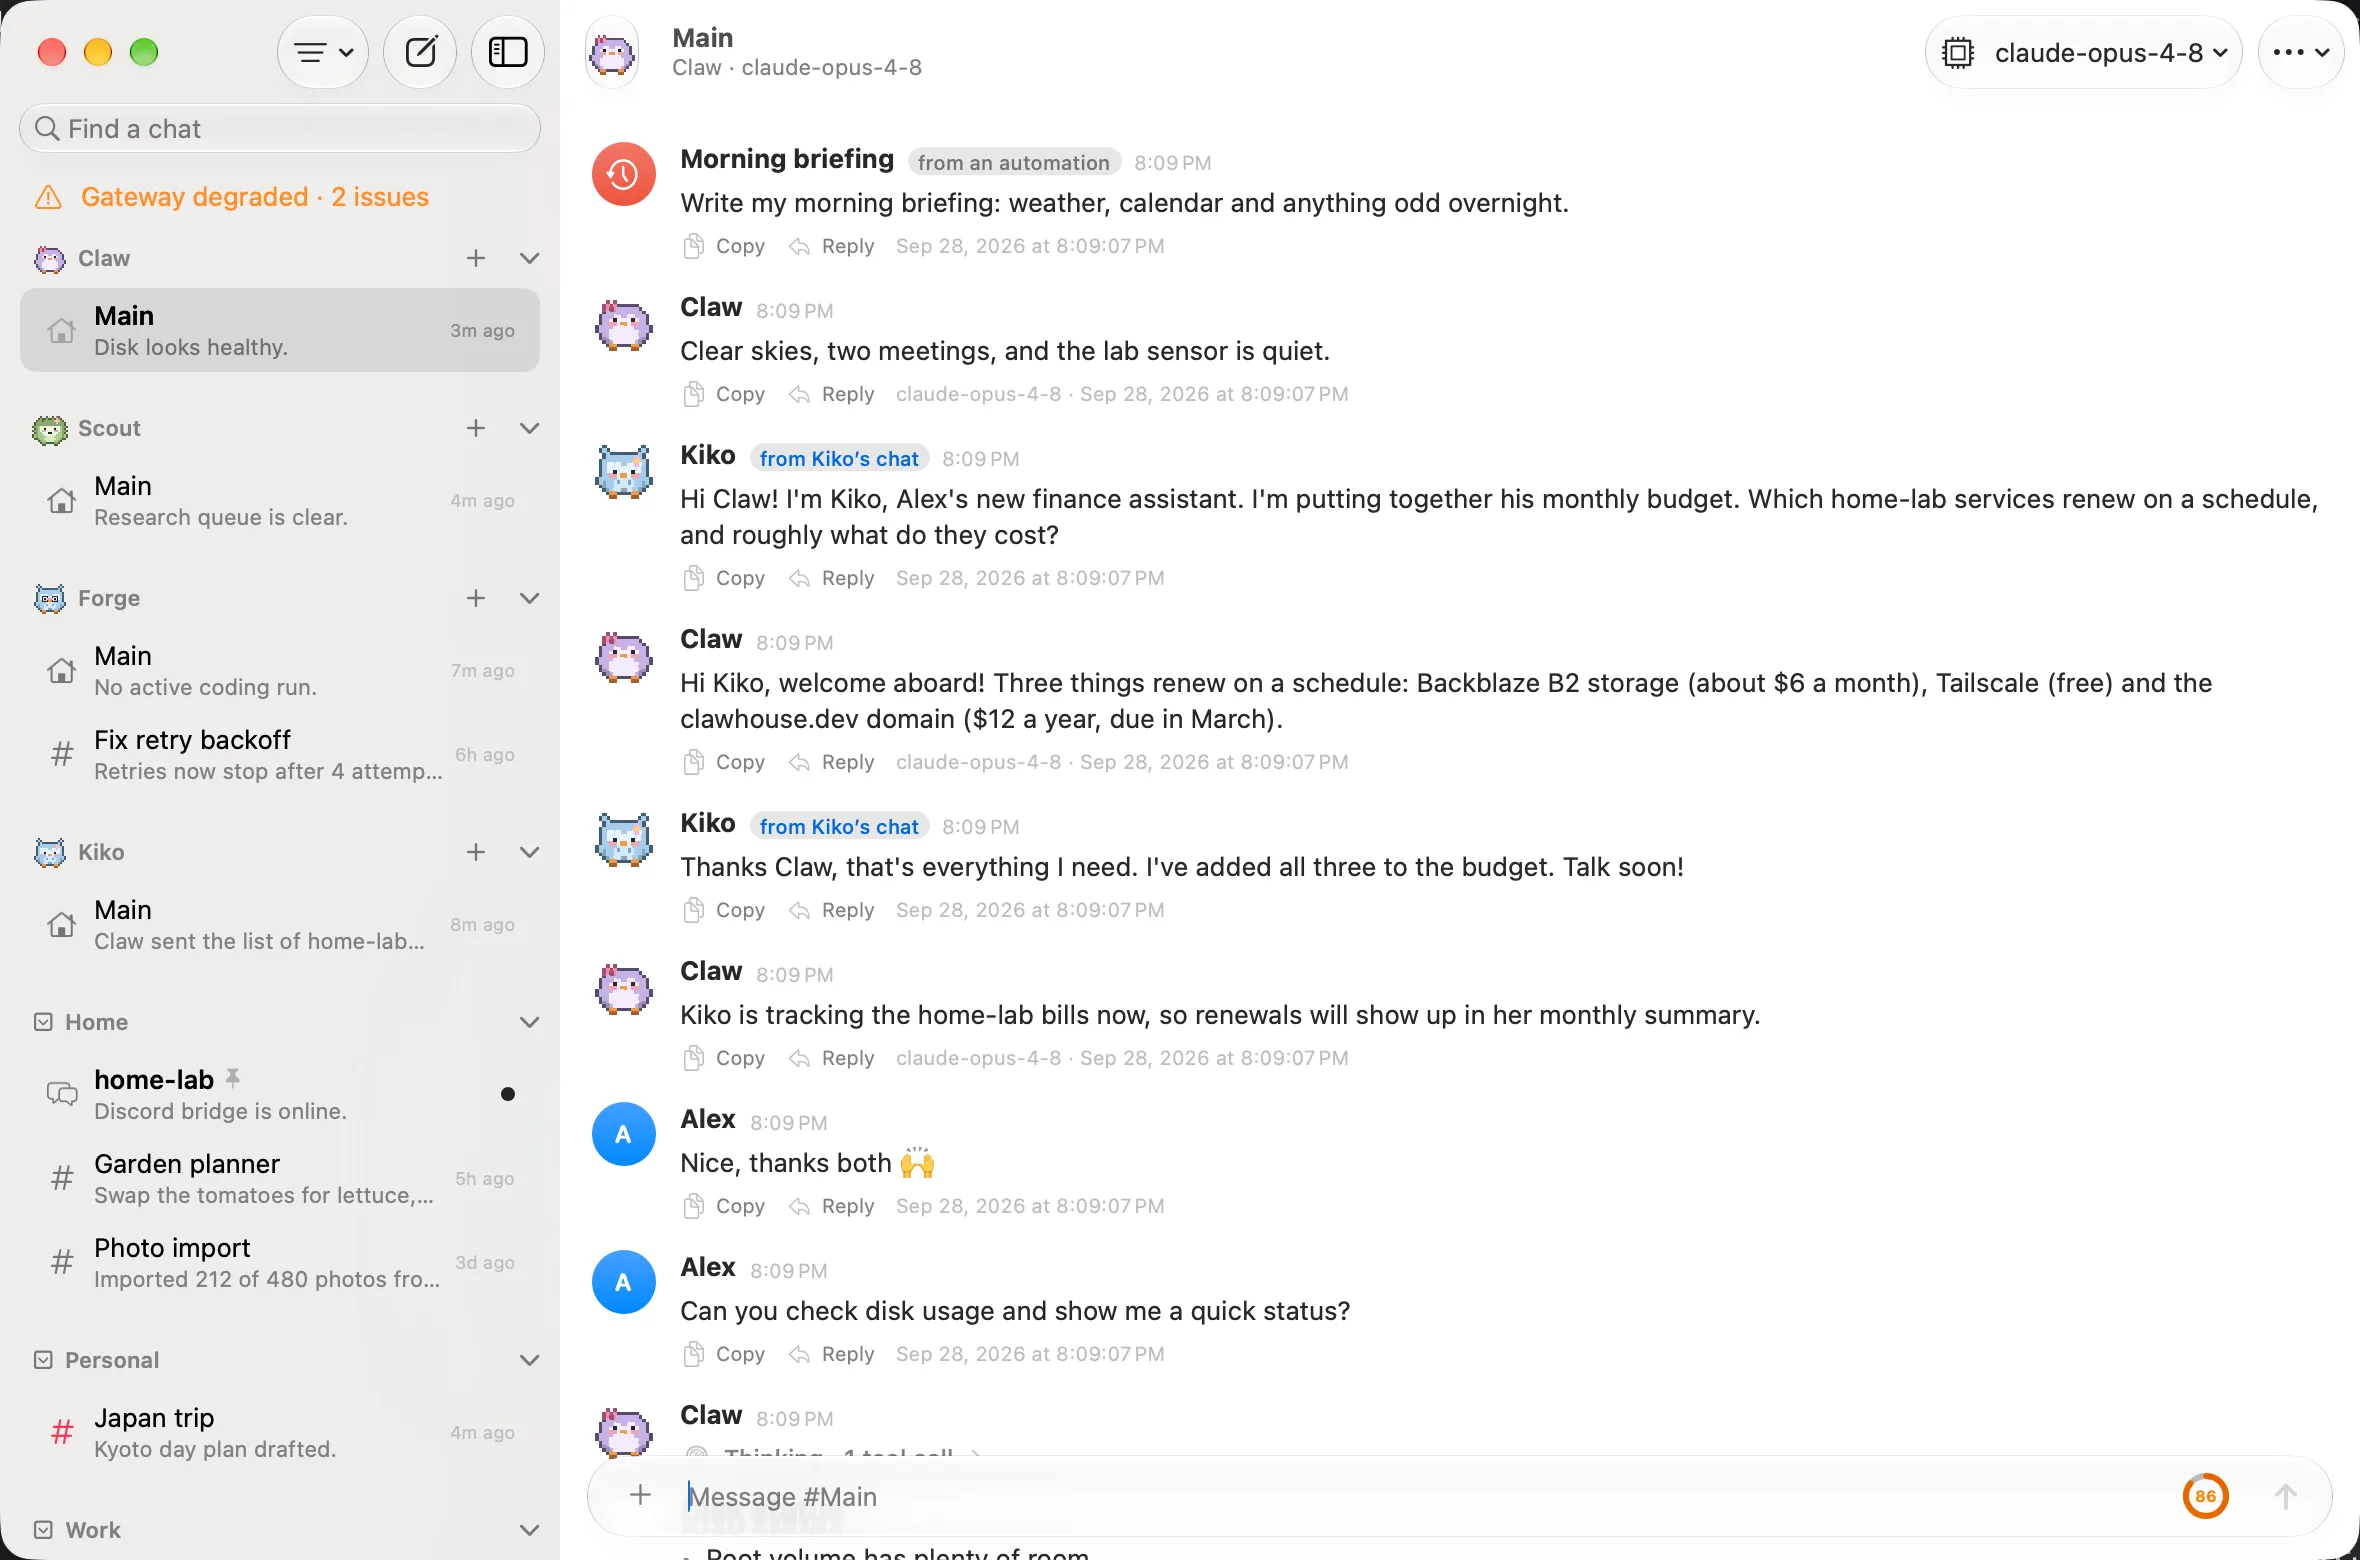
Task: Collapse the Personal group
Action: [530, 1360]
